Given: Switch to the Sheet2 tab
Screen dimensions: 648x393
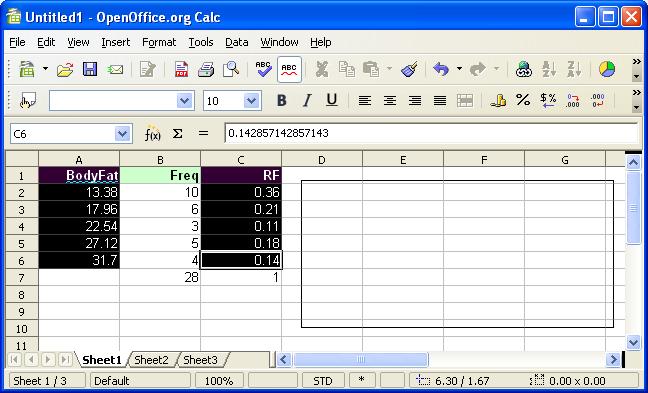Looking at the screenshot, I should point(151,360).
